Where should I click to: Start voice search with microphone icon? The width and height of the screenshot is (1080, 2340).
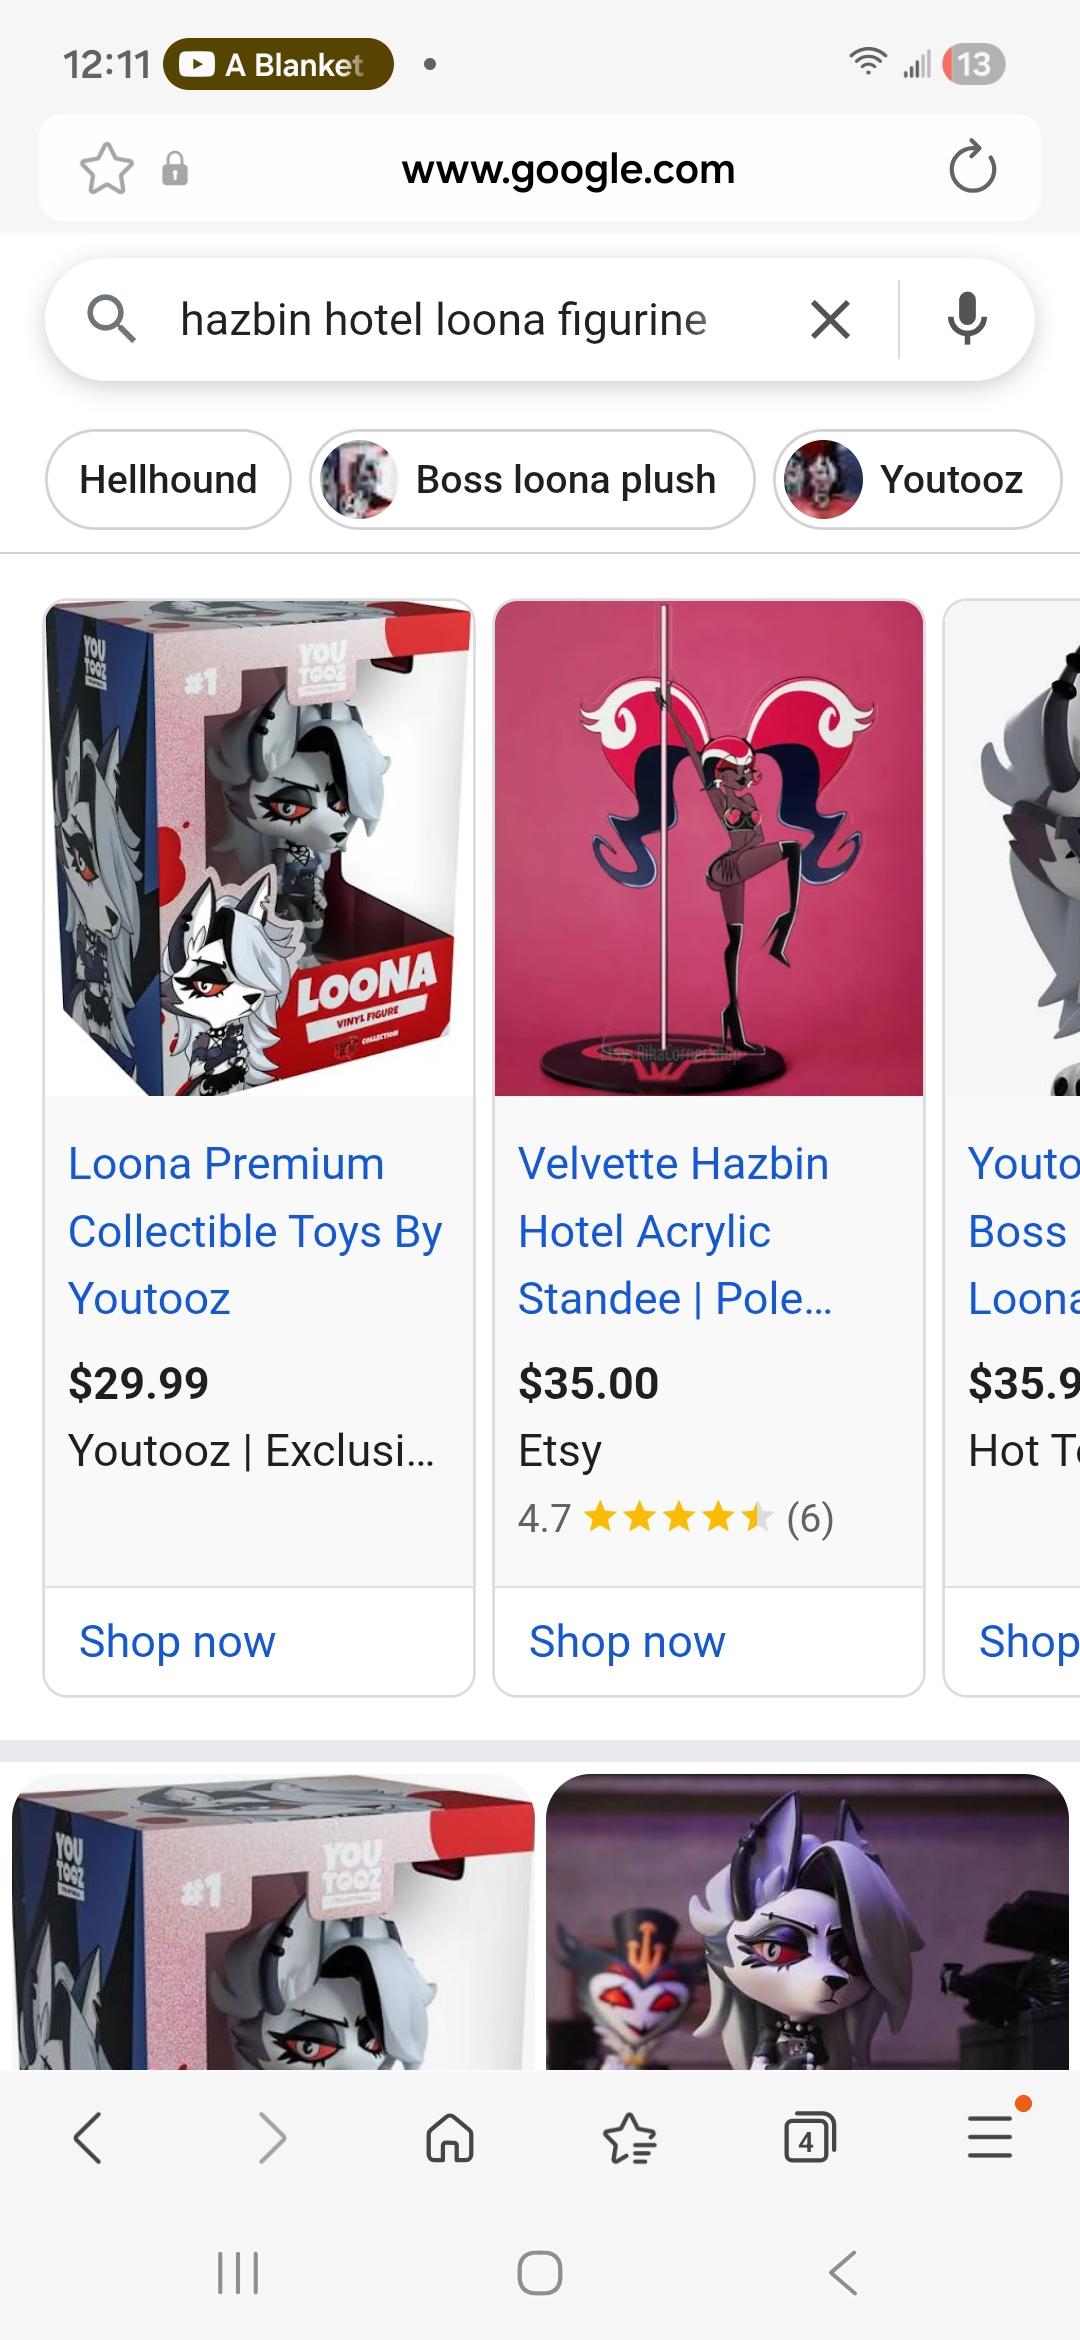click(x=966, y=320)
